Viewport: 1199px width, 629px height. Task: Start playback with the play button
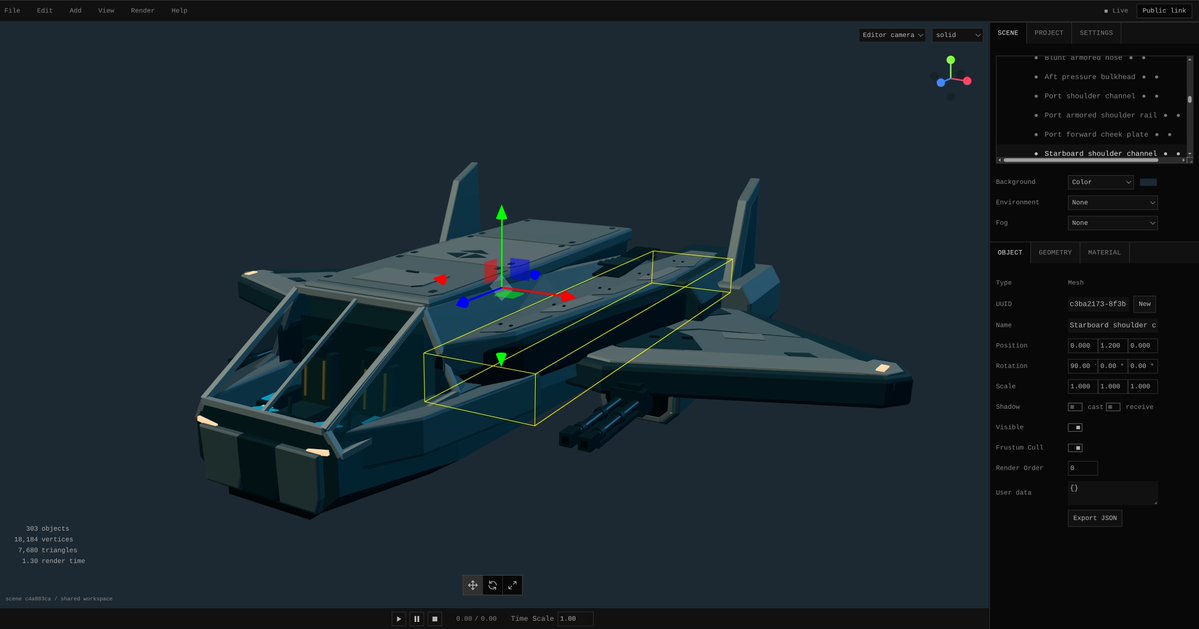click(398, 619)
